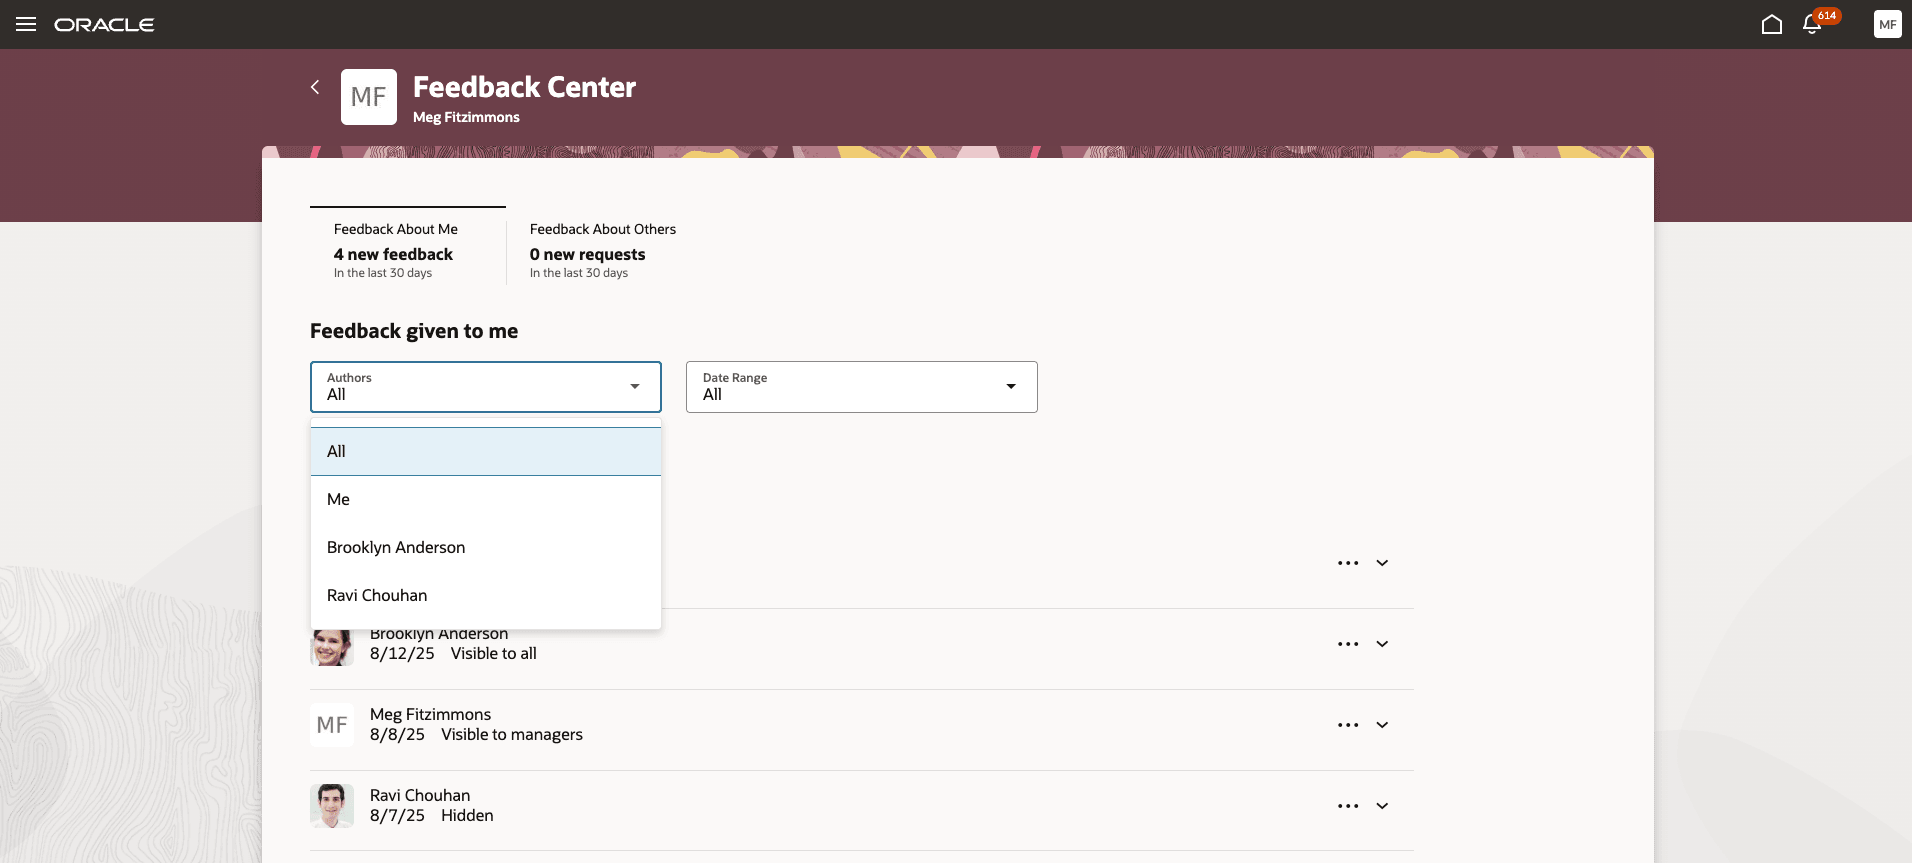
Task: Open more actions for Brooklyn Anderson's 8/12/25 feedback
Action: click(1348, 644)
